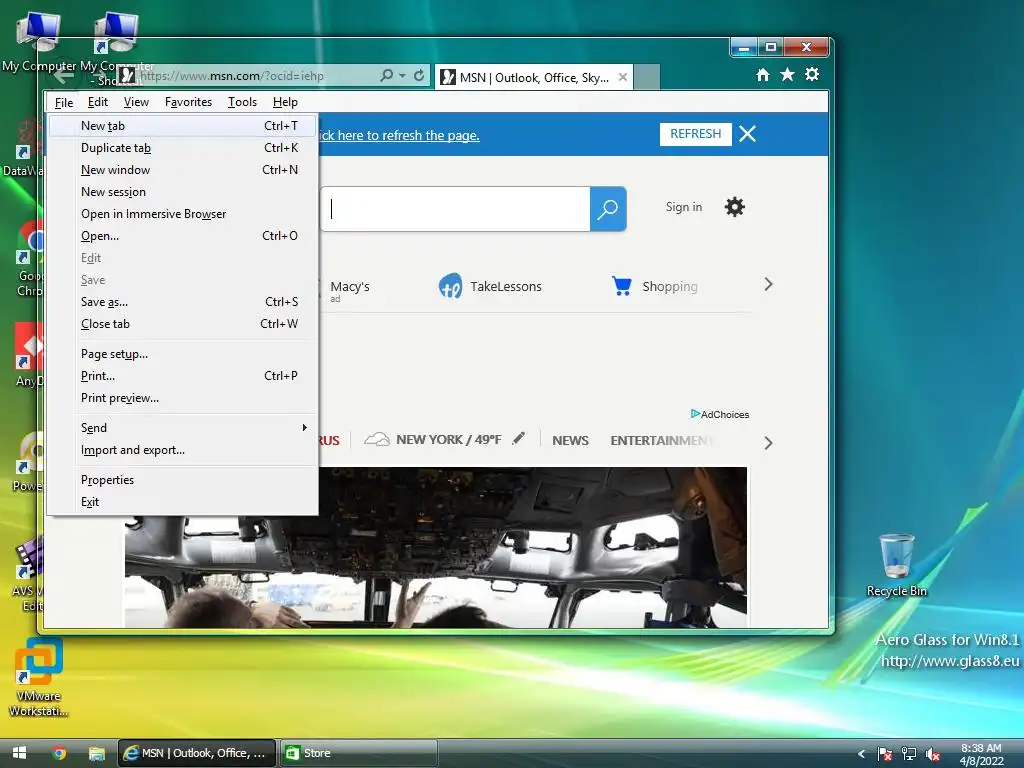The width and height of the screenshot is (1024, 768).
Task: Focus the MSN web search box
Action: click(x=456, y=209)
